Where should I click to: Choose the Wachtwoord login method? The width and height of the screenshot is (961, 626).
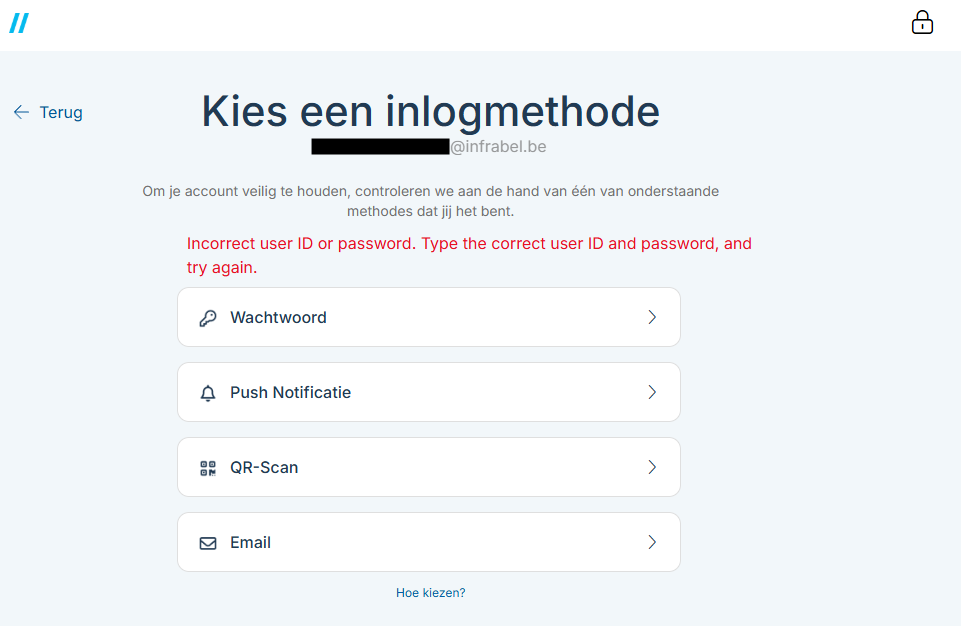(429, 317)
